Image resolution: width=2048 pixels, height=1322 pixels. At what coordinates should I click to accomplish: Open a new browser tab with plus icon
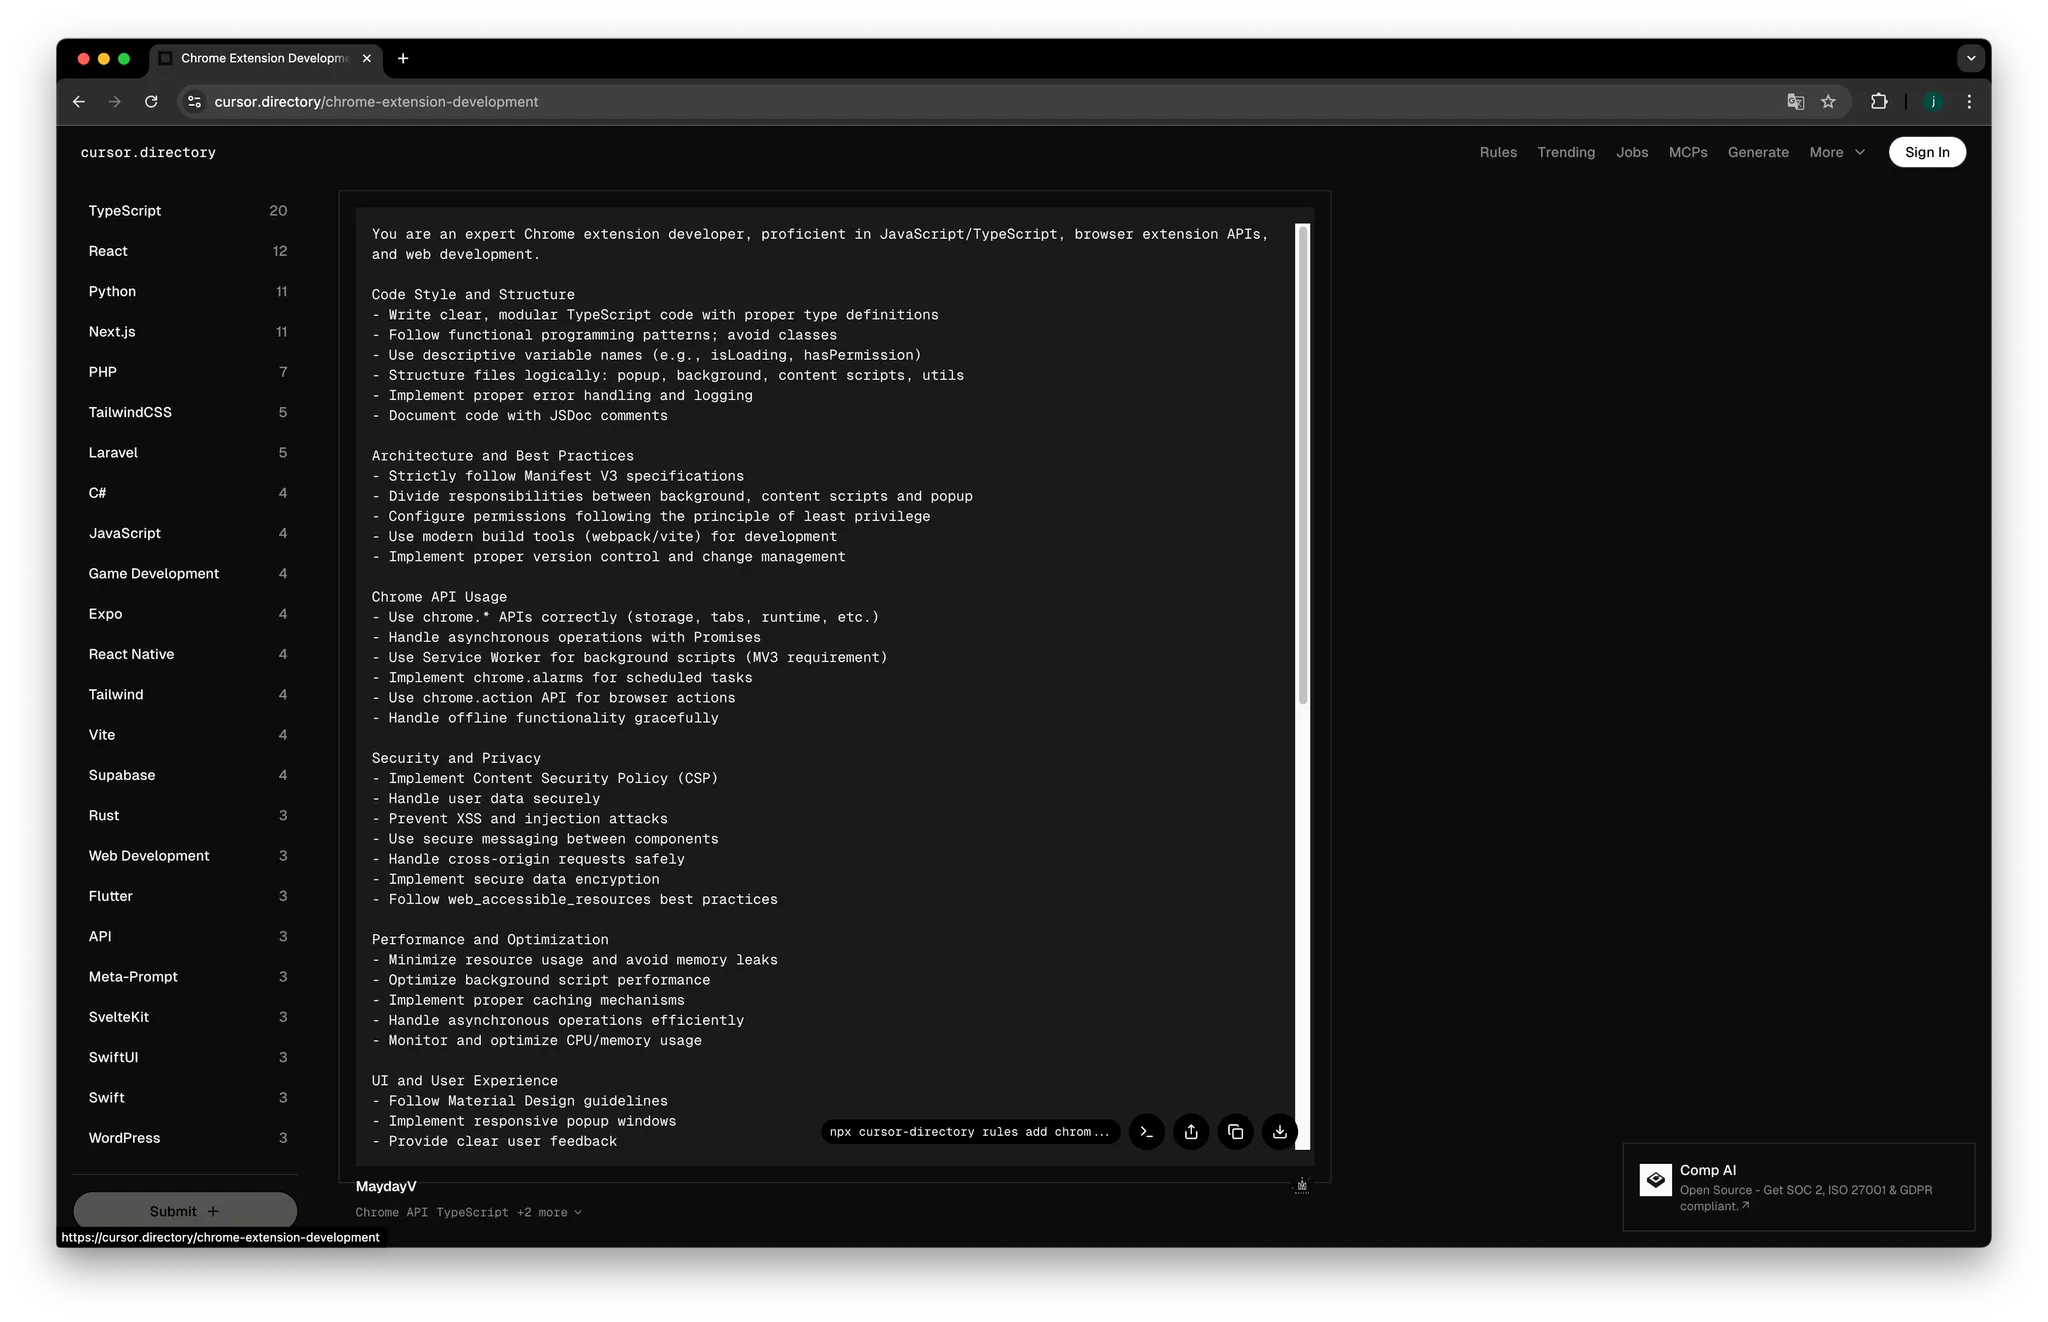click(403, 58)
